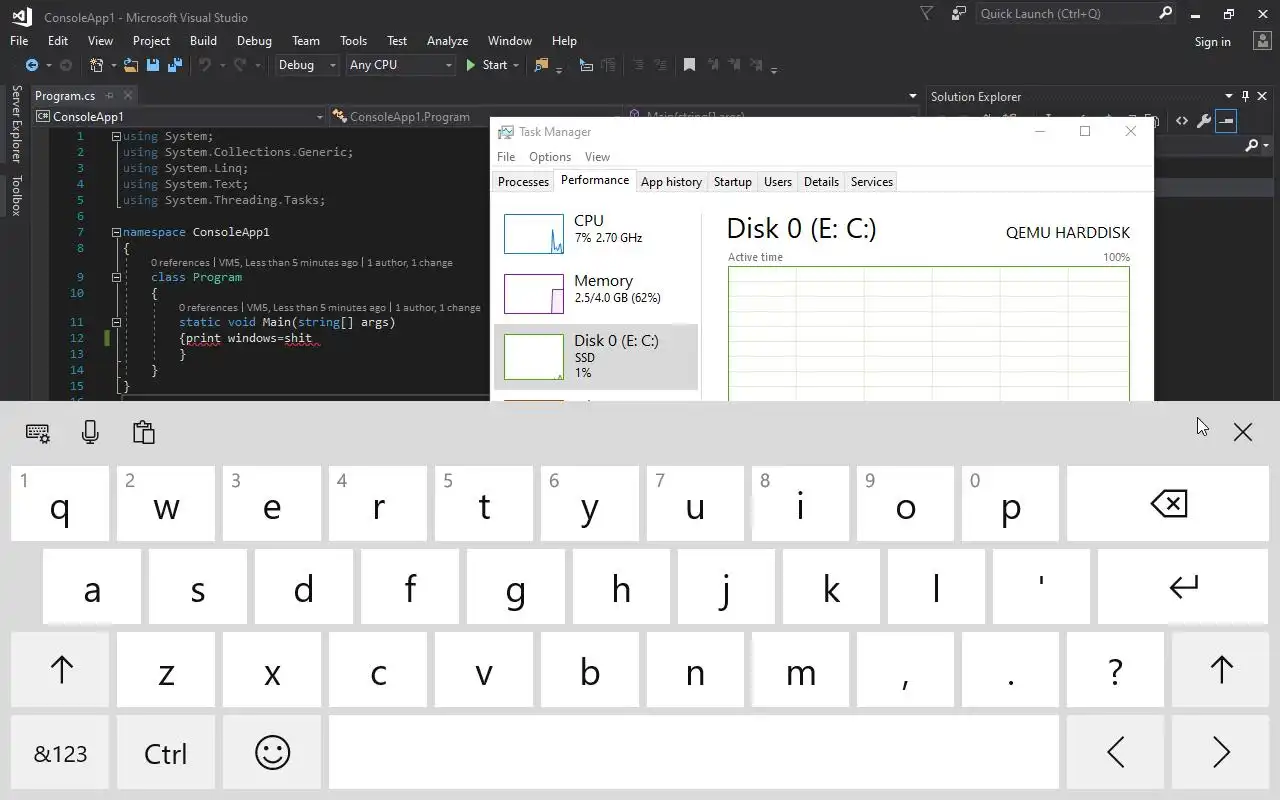Click the Solution Explorer search magnifier icon
Screen dimensions: 1280x800
tap(1251, 145)
